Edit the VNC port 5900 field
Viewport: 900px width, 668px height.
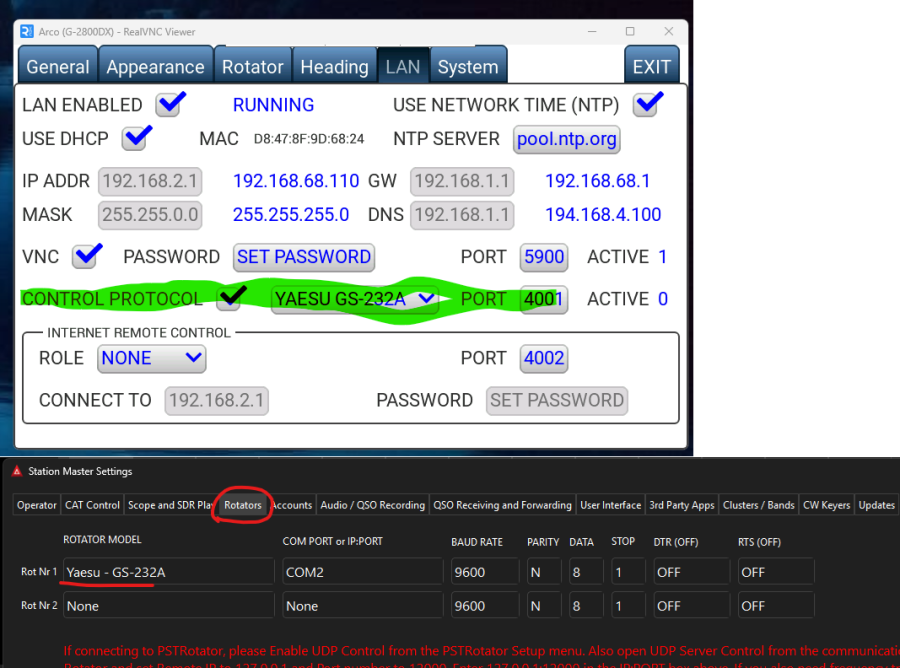pyautogui.click(x=544, y=257)
